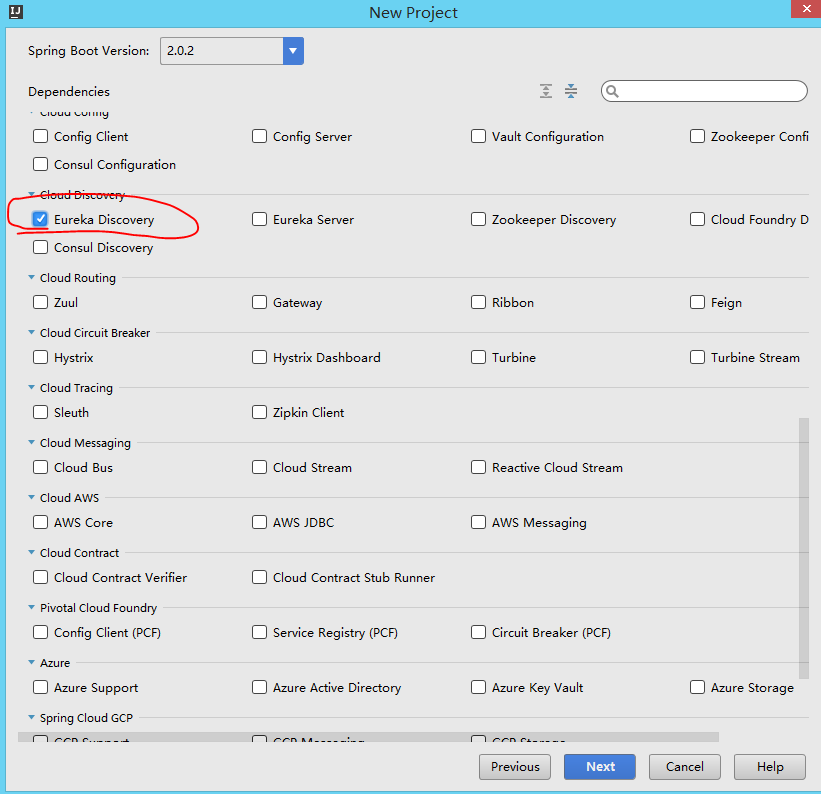821x794 pixels.
Task: Check AWS Core
Action: point(40,522)
